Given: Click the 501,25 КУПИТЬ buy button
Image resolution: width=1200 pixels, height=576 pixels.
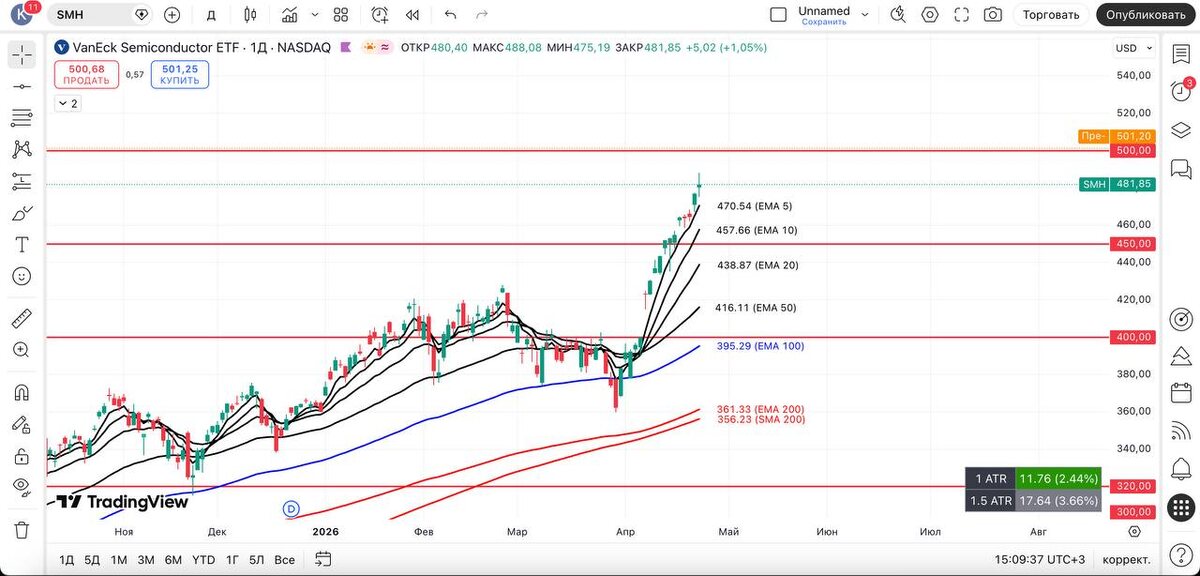Looking at the screenshot, I should pyautogui.click(x=180, y=74).
